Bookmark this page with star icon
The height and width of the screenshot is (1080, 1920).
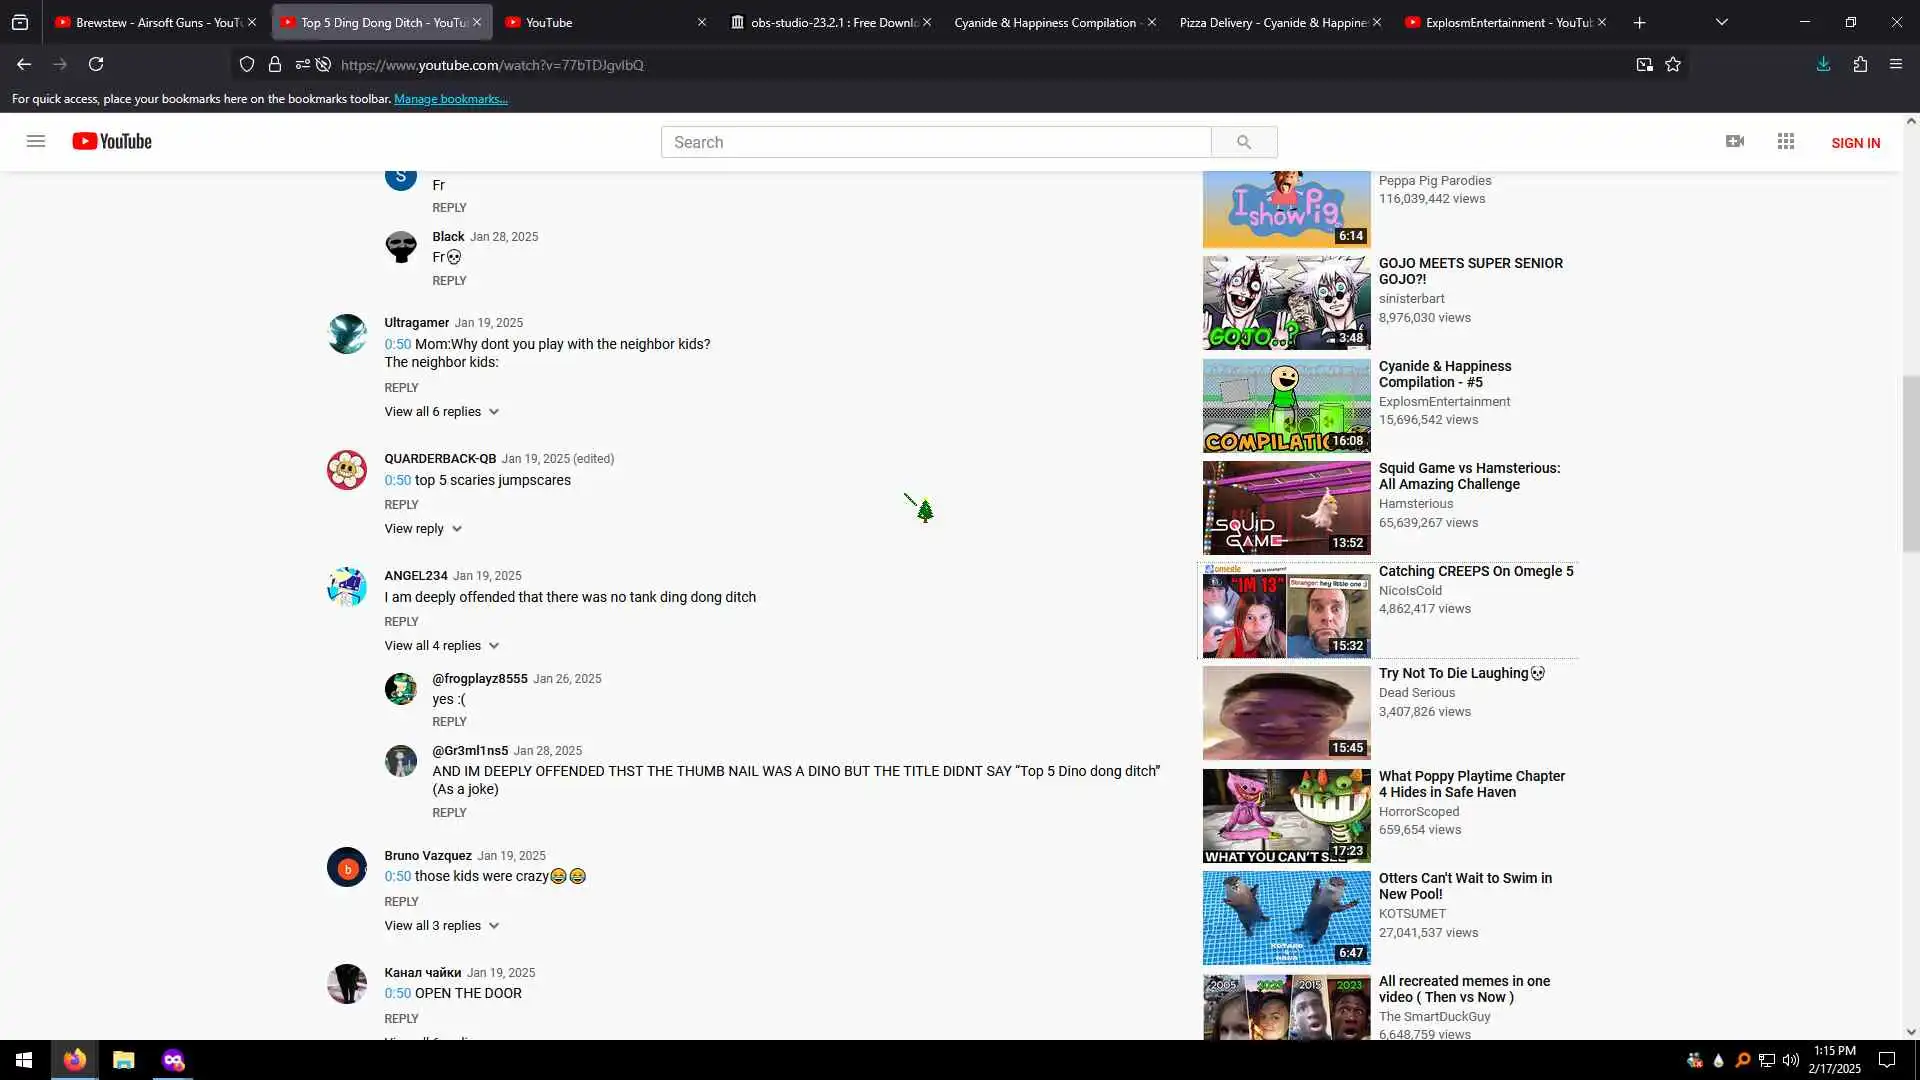(1673, 65)
